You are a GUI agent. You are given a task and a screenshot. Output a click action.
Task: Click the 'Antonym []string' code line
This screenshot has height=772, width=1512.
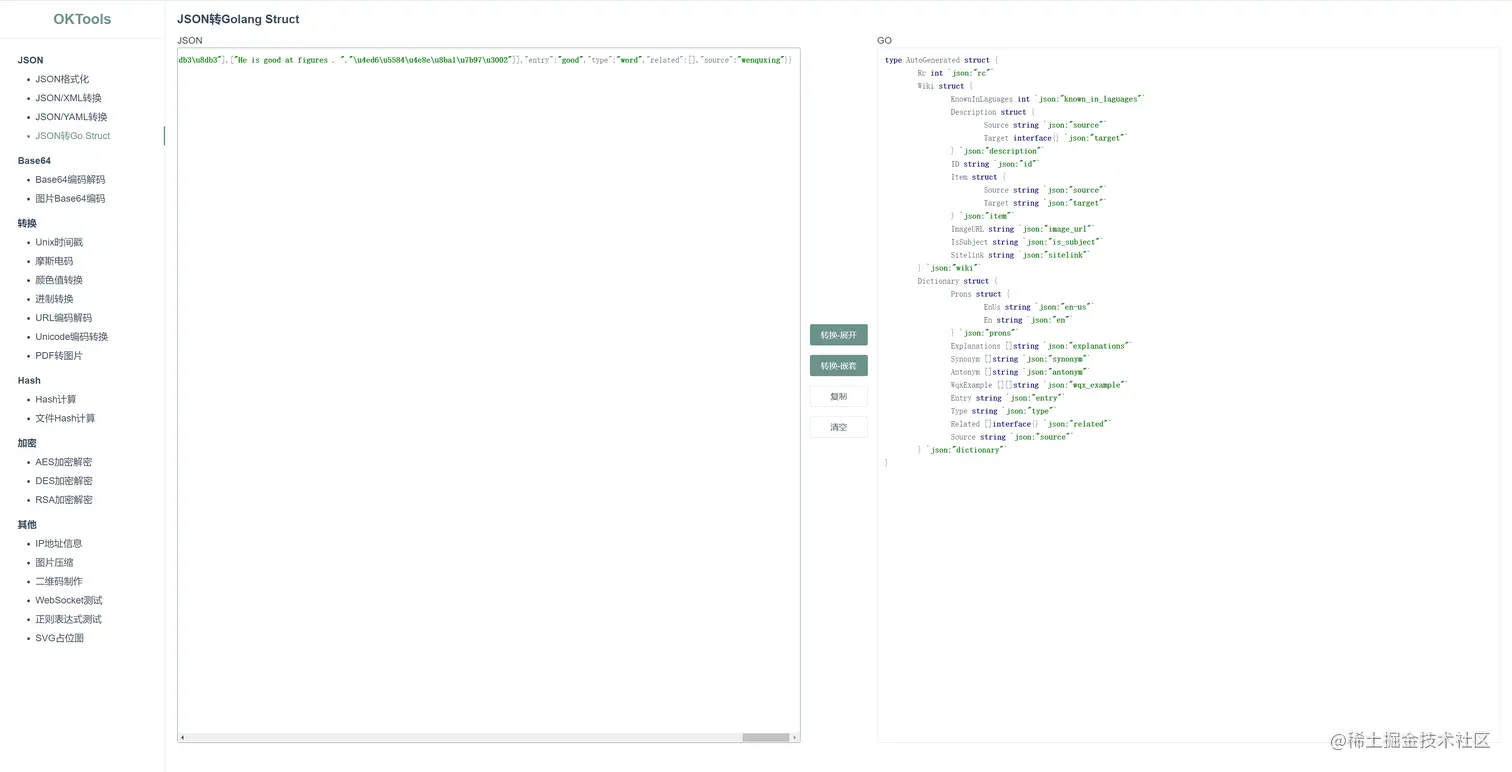(x=1021, y=372)
